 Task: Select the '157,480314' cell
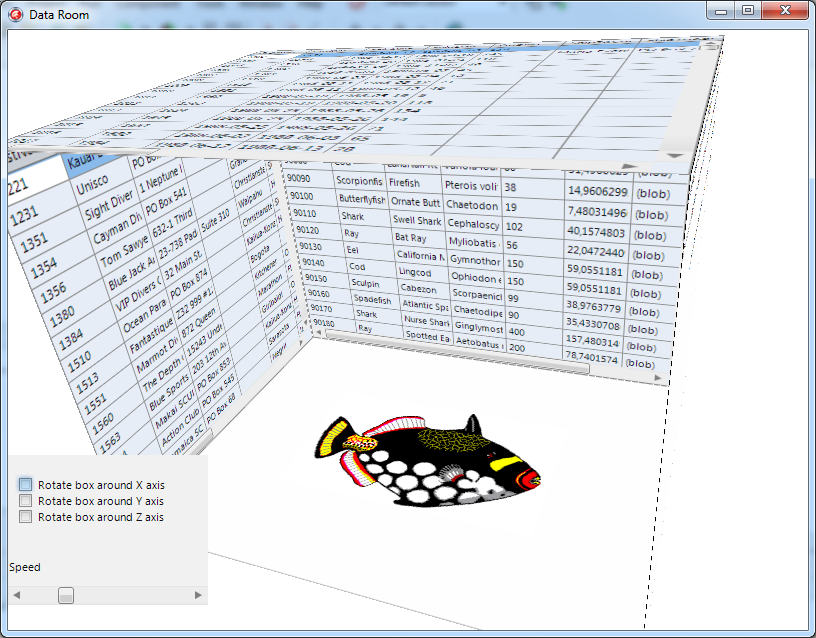(x=593, y=341)
